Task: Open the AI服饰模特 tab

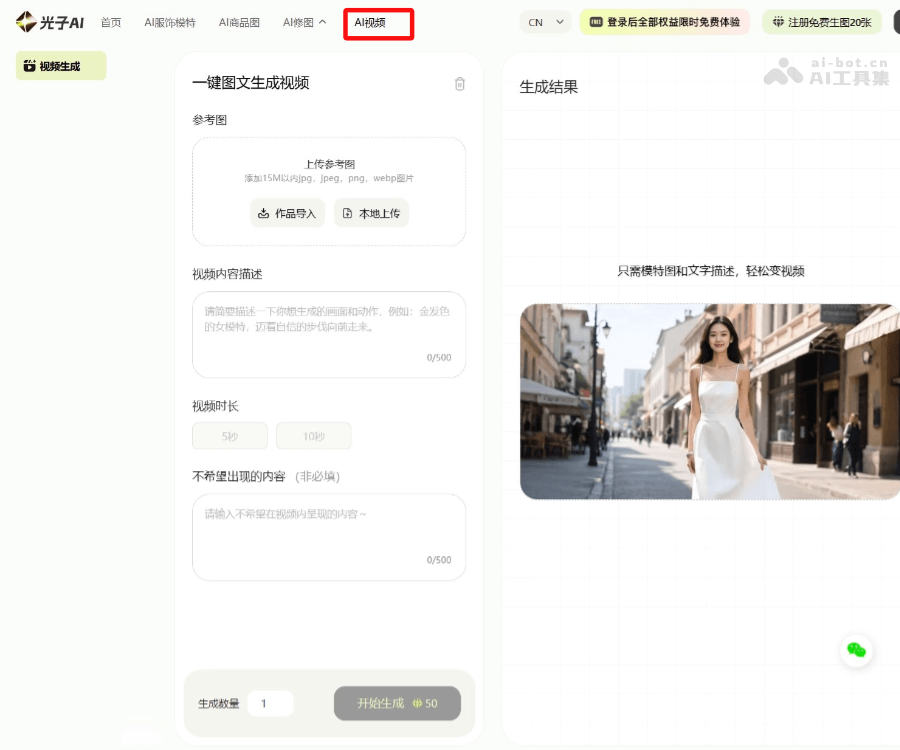Action: tap(170, 22)
